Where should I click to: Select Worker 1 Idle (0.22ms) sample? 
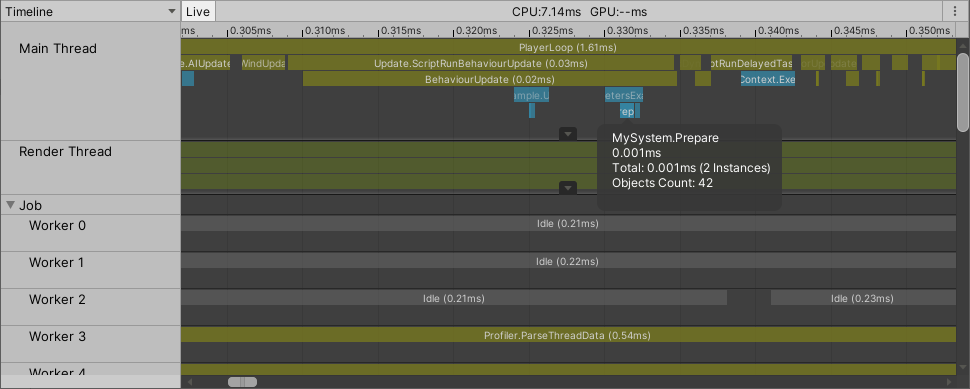tap(568, 261)
